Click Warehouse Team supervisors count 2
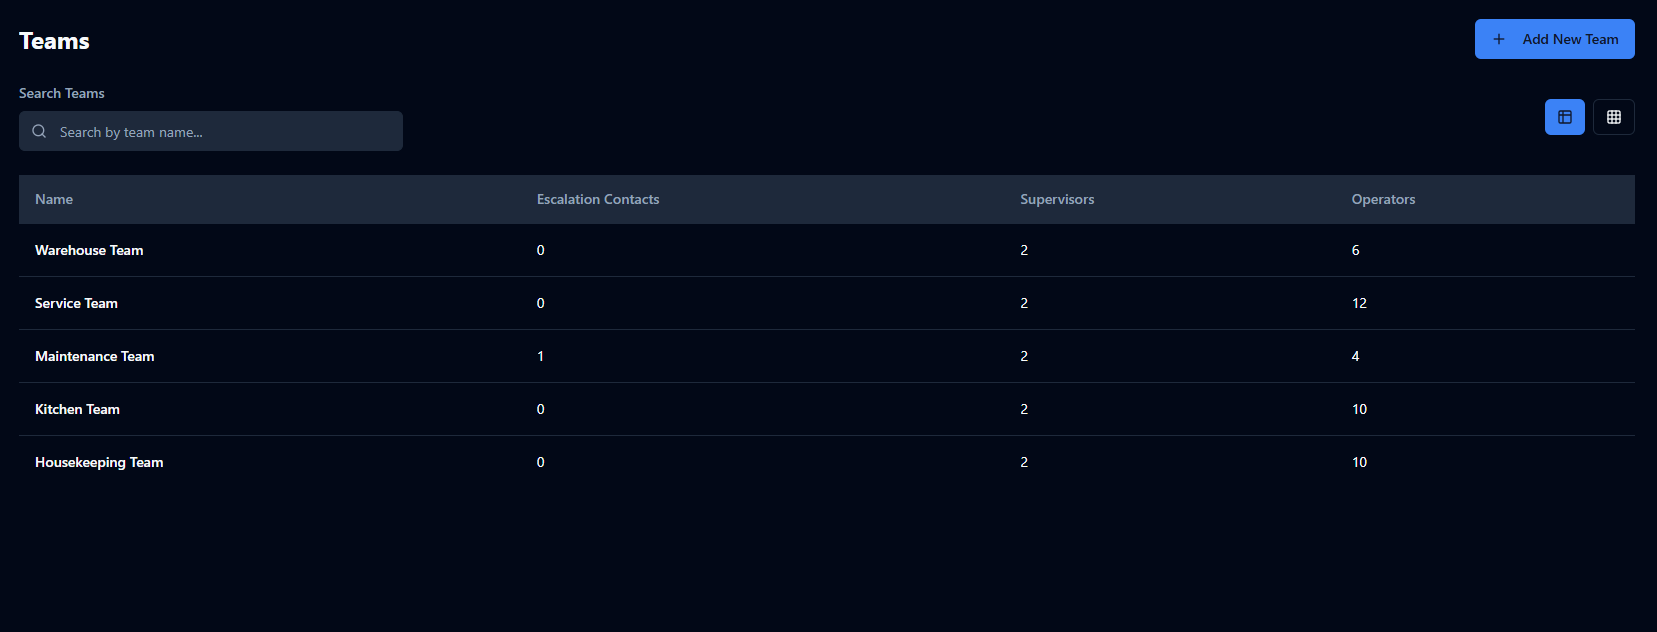The width and height of the screenshot is (1657, 632). pos(1024,250)
